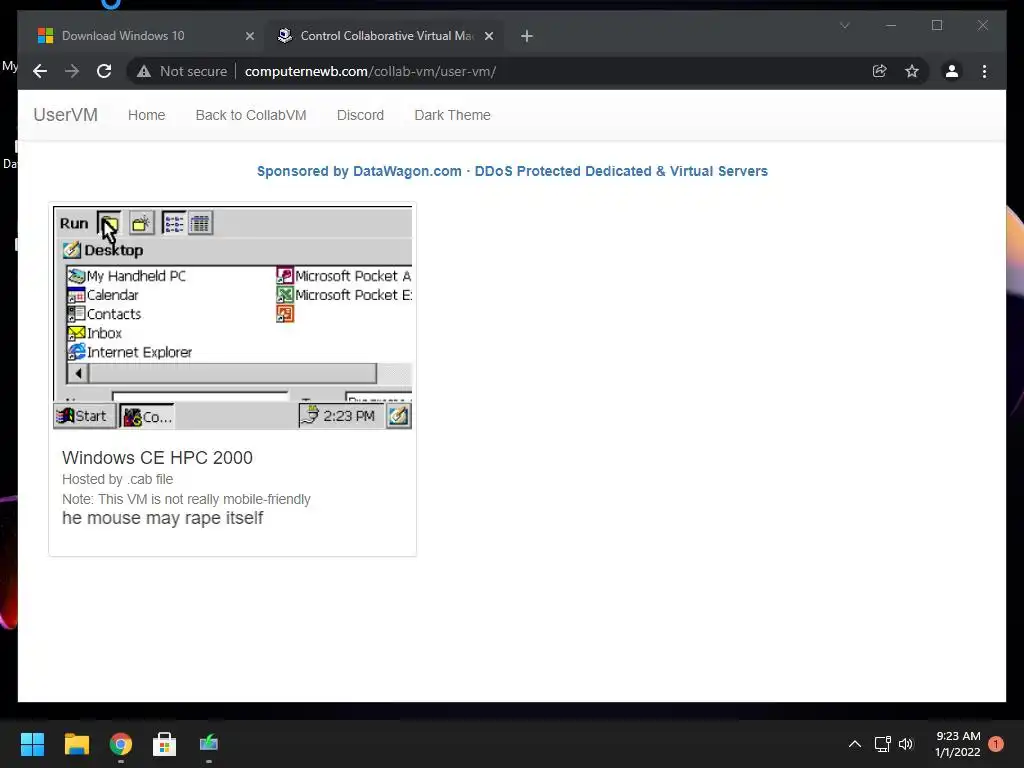The width and height of the screenshot is (1024, 768).
Task: Expand the hidden tray icons chevron
Action: coord(855,744)
